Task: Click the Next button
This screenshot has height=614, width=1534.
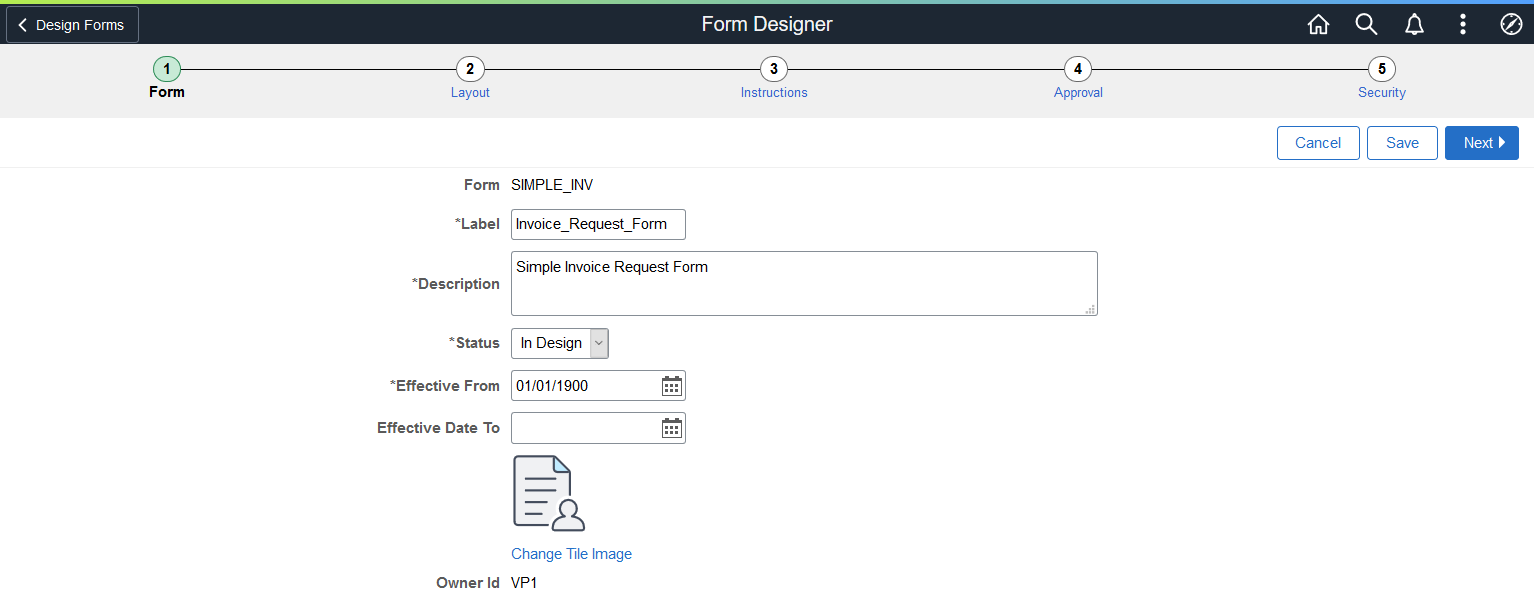Action: pyautogui.click(x=1482, y=142)
